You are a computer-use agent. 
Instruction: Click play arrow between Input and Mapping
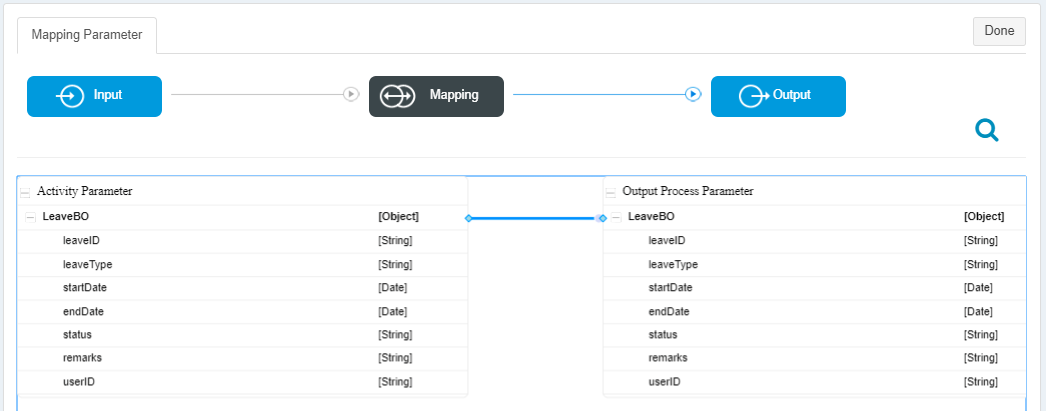click(x=351, y=94)
